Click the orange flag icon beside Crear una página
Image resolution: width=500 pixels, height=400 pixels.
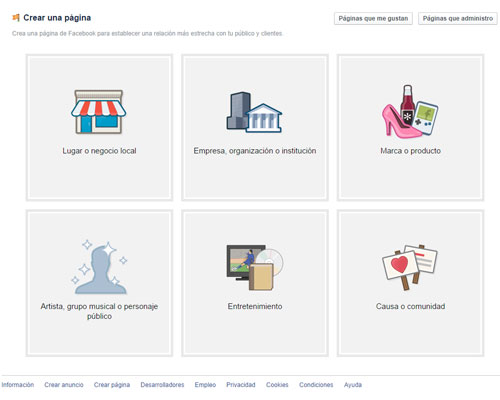click(16, 18)
